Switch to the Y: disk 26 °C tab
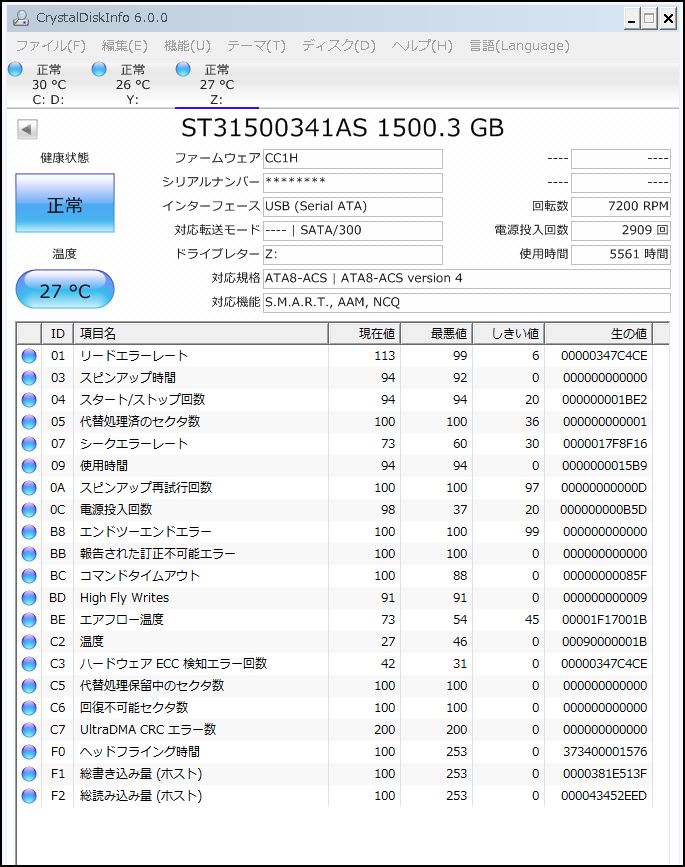The image size is (685, 867). pyautogui.click(x=133, y=84)
